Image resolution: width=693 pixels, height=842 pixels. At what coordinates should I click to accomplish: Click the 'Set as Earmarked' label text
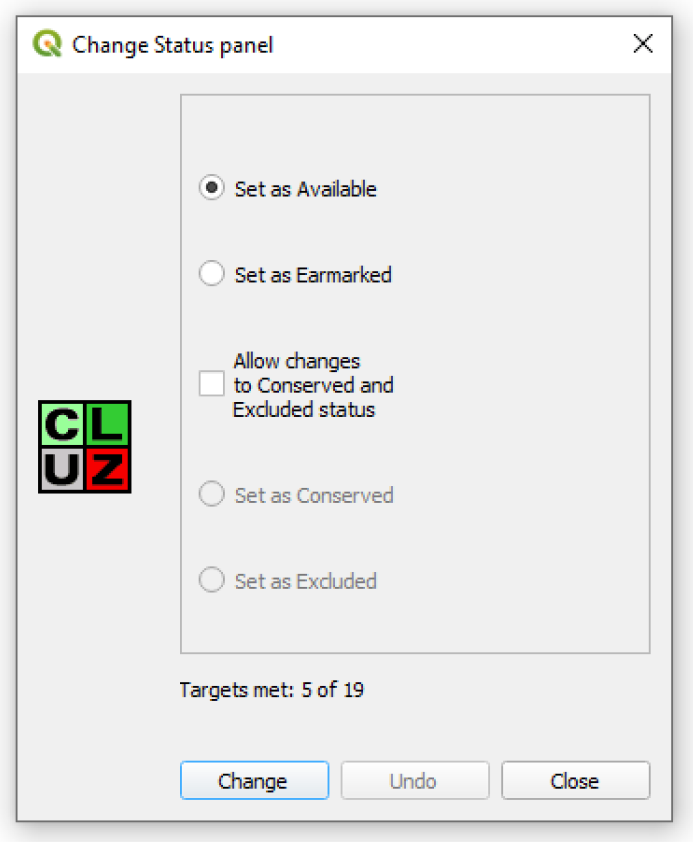coord(313,274)
